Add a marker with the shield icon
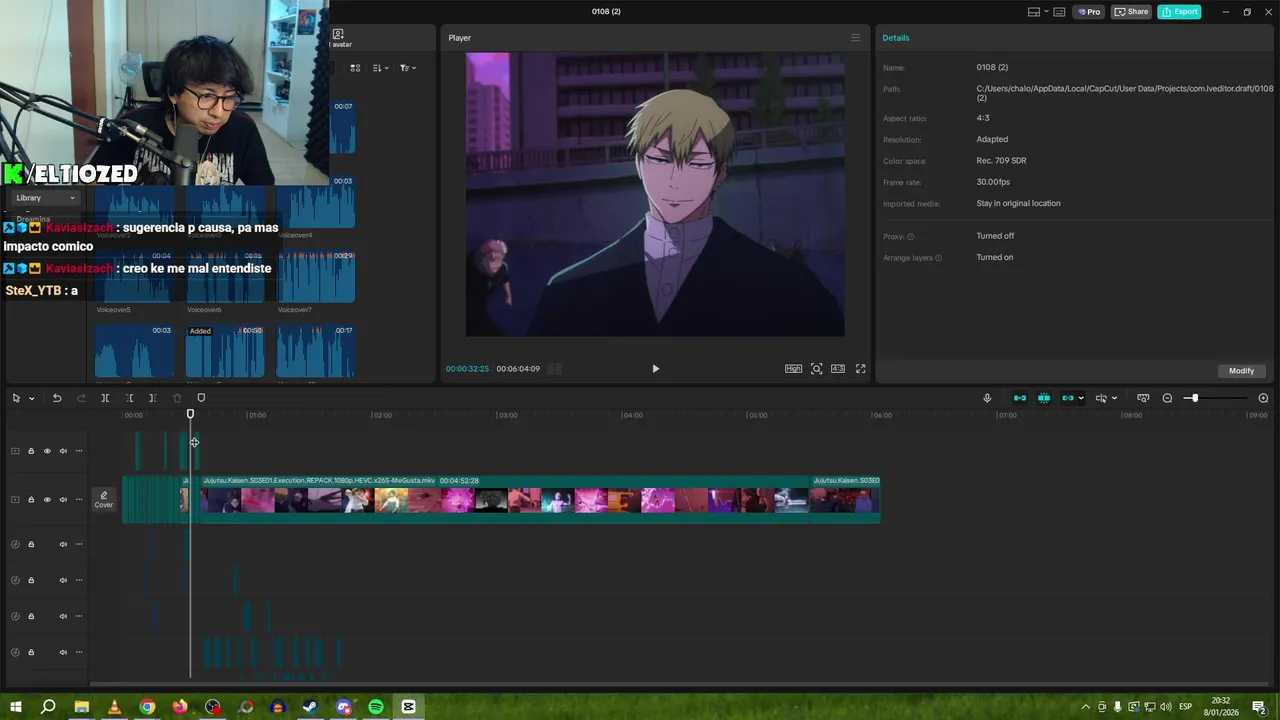 201,398
